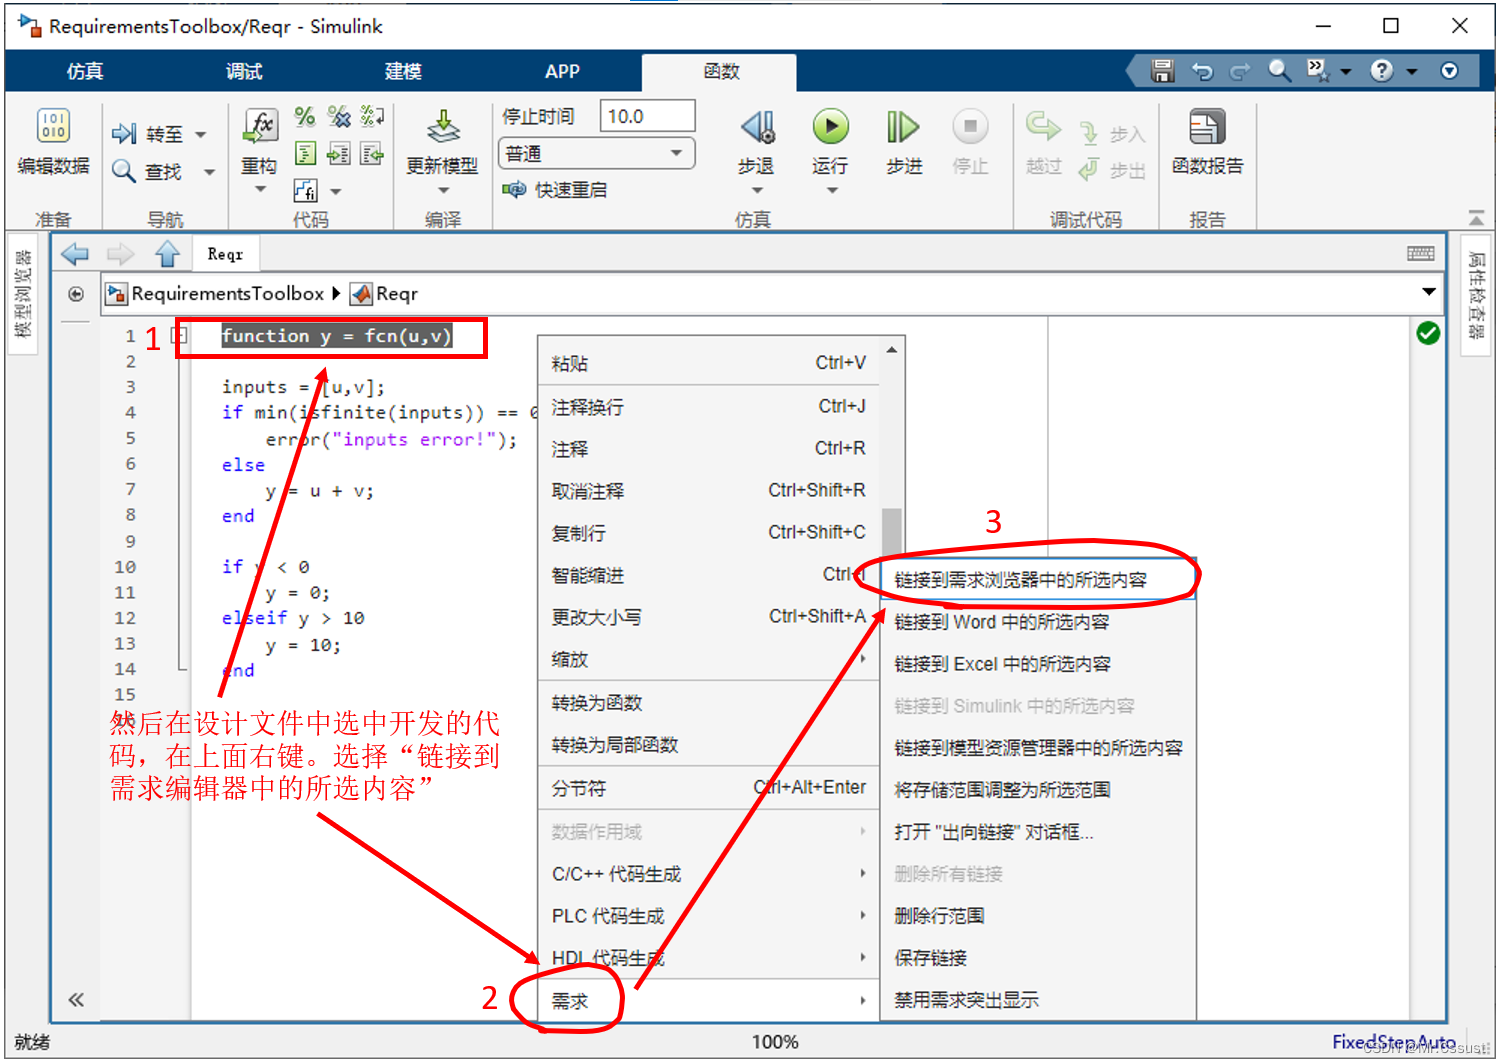Click the 需求 (Requirements) context menu item
The width and height of the screenshot is (1501, 1063).
tap(570, 1001)
